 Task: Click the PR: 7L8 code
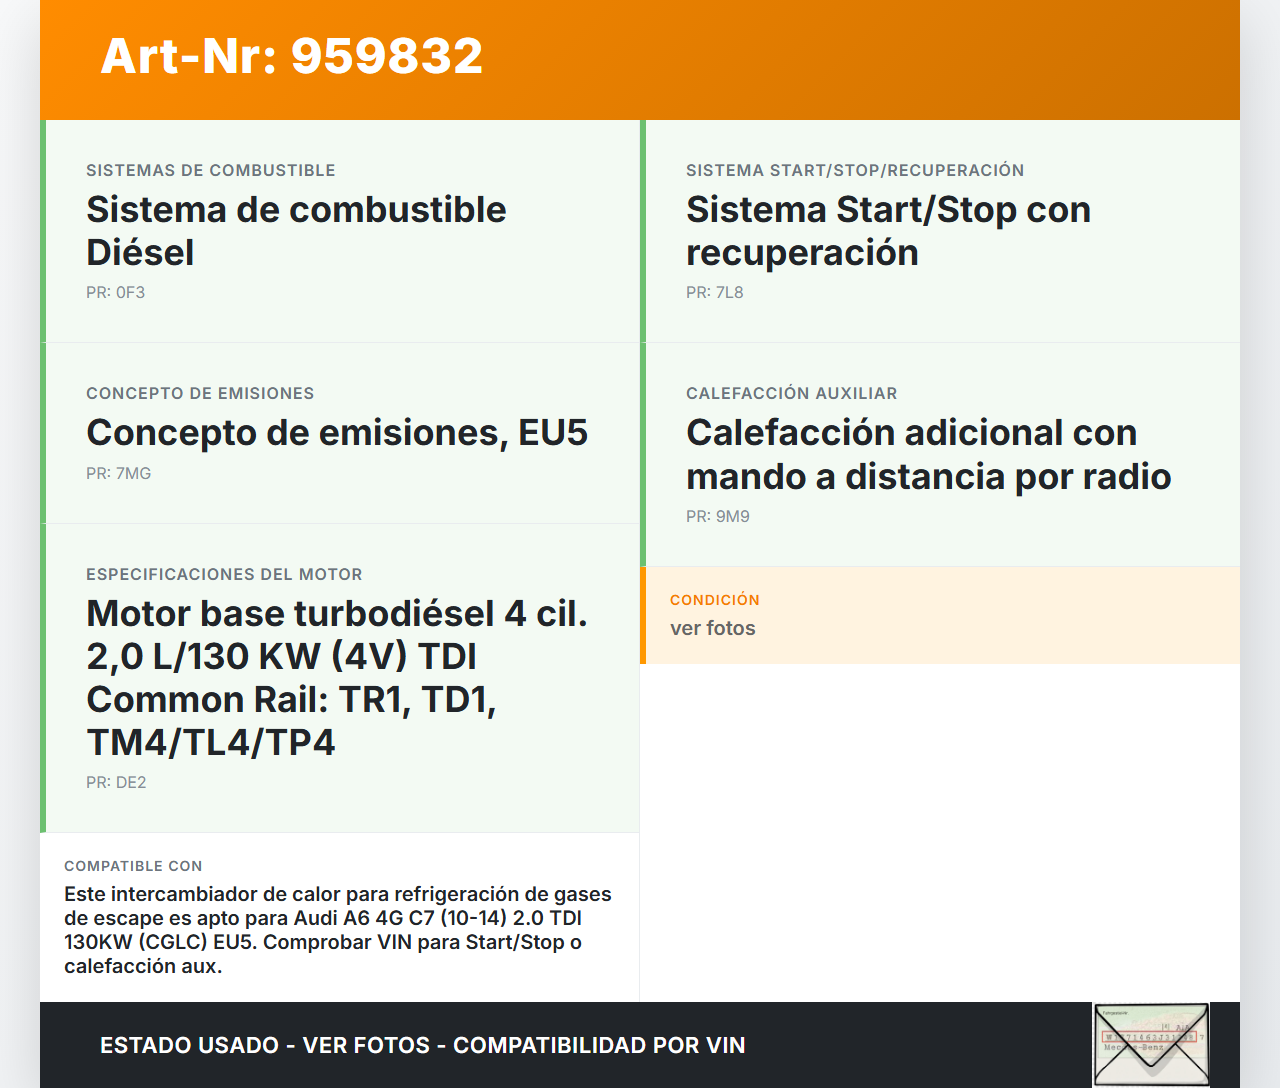pos(714,293)
